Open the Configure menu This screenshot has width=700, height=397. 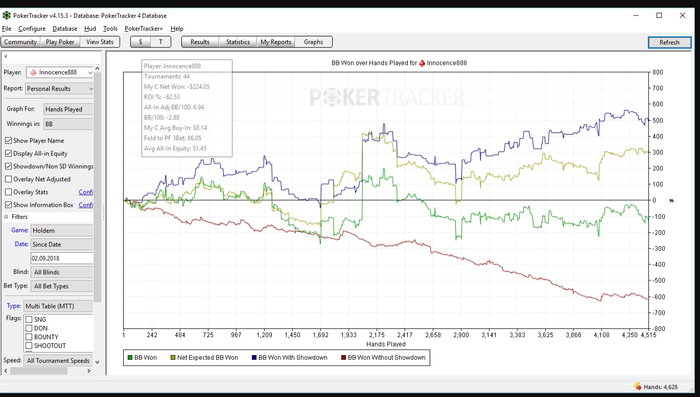pos(32,29)
